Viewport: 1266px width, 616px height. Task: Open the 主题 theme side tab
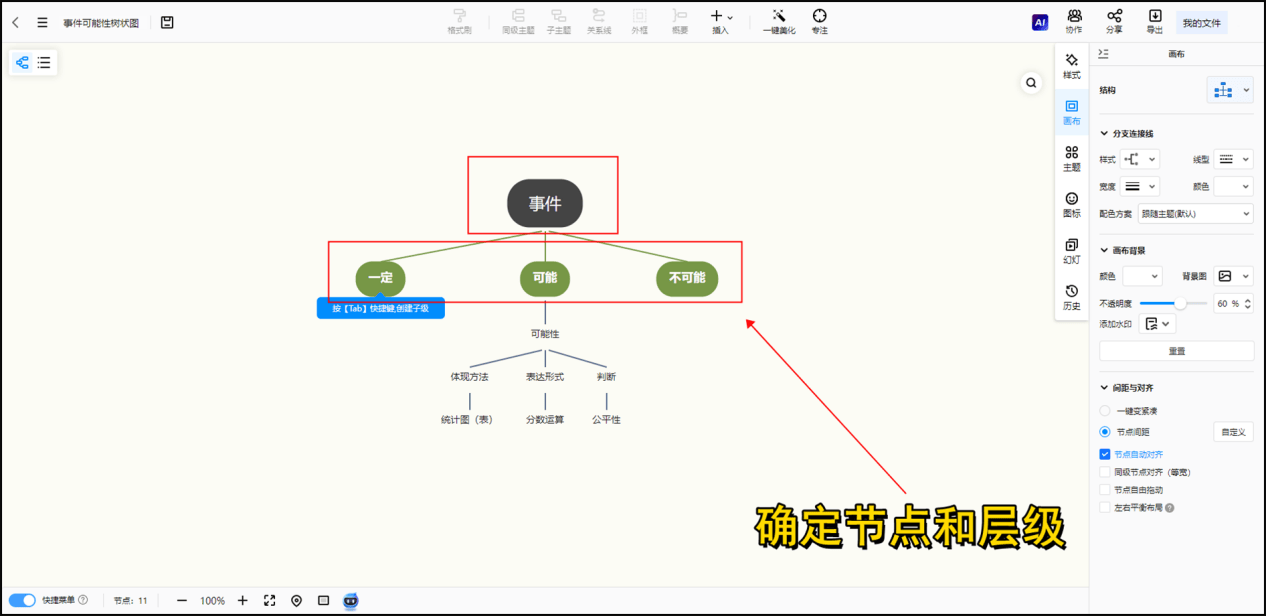1071,158
